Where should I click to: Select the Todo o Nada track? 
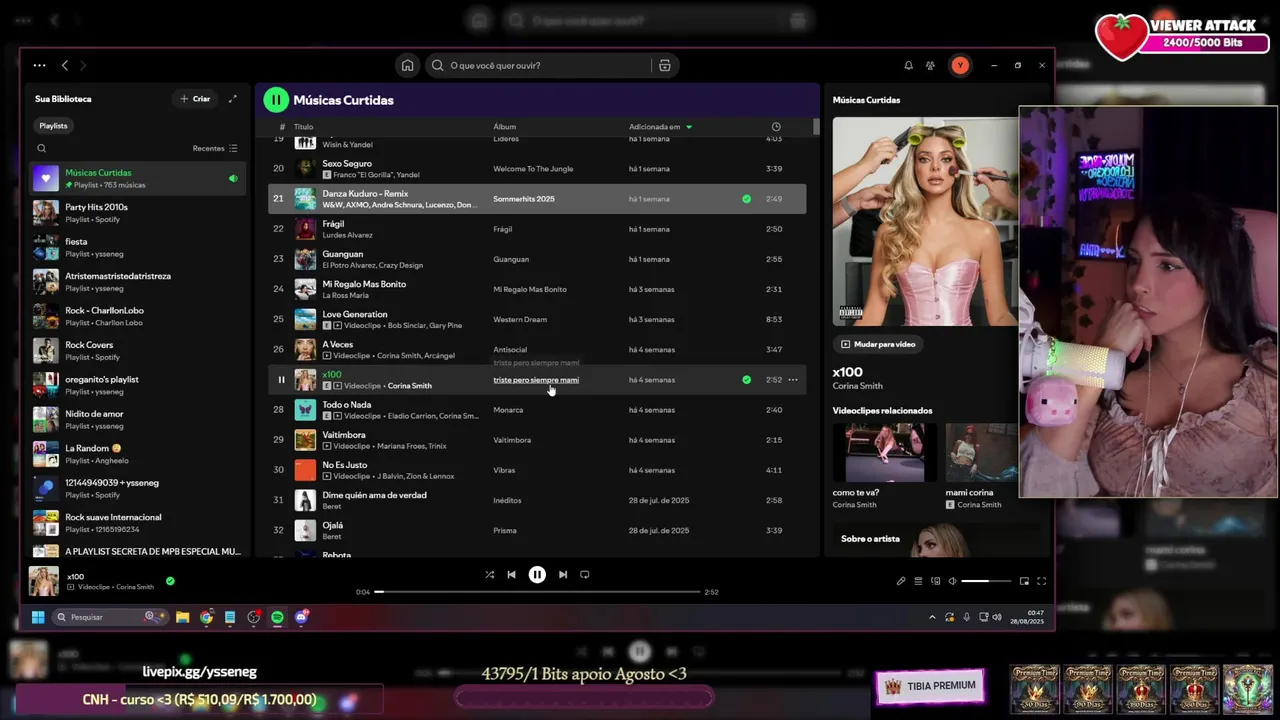click(x=537, y=410)
